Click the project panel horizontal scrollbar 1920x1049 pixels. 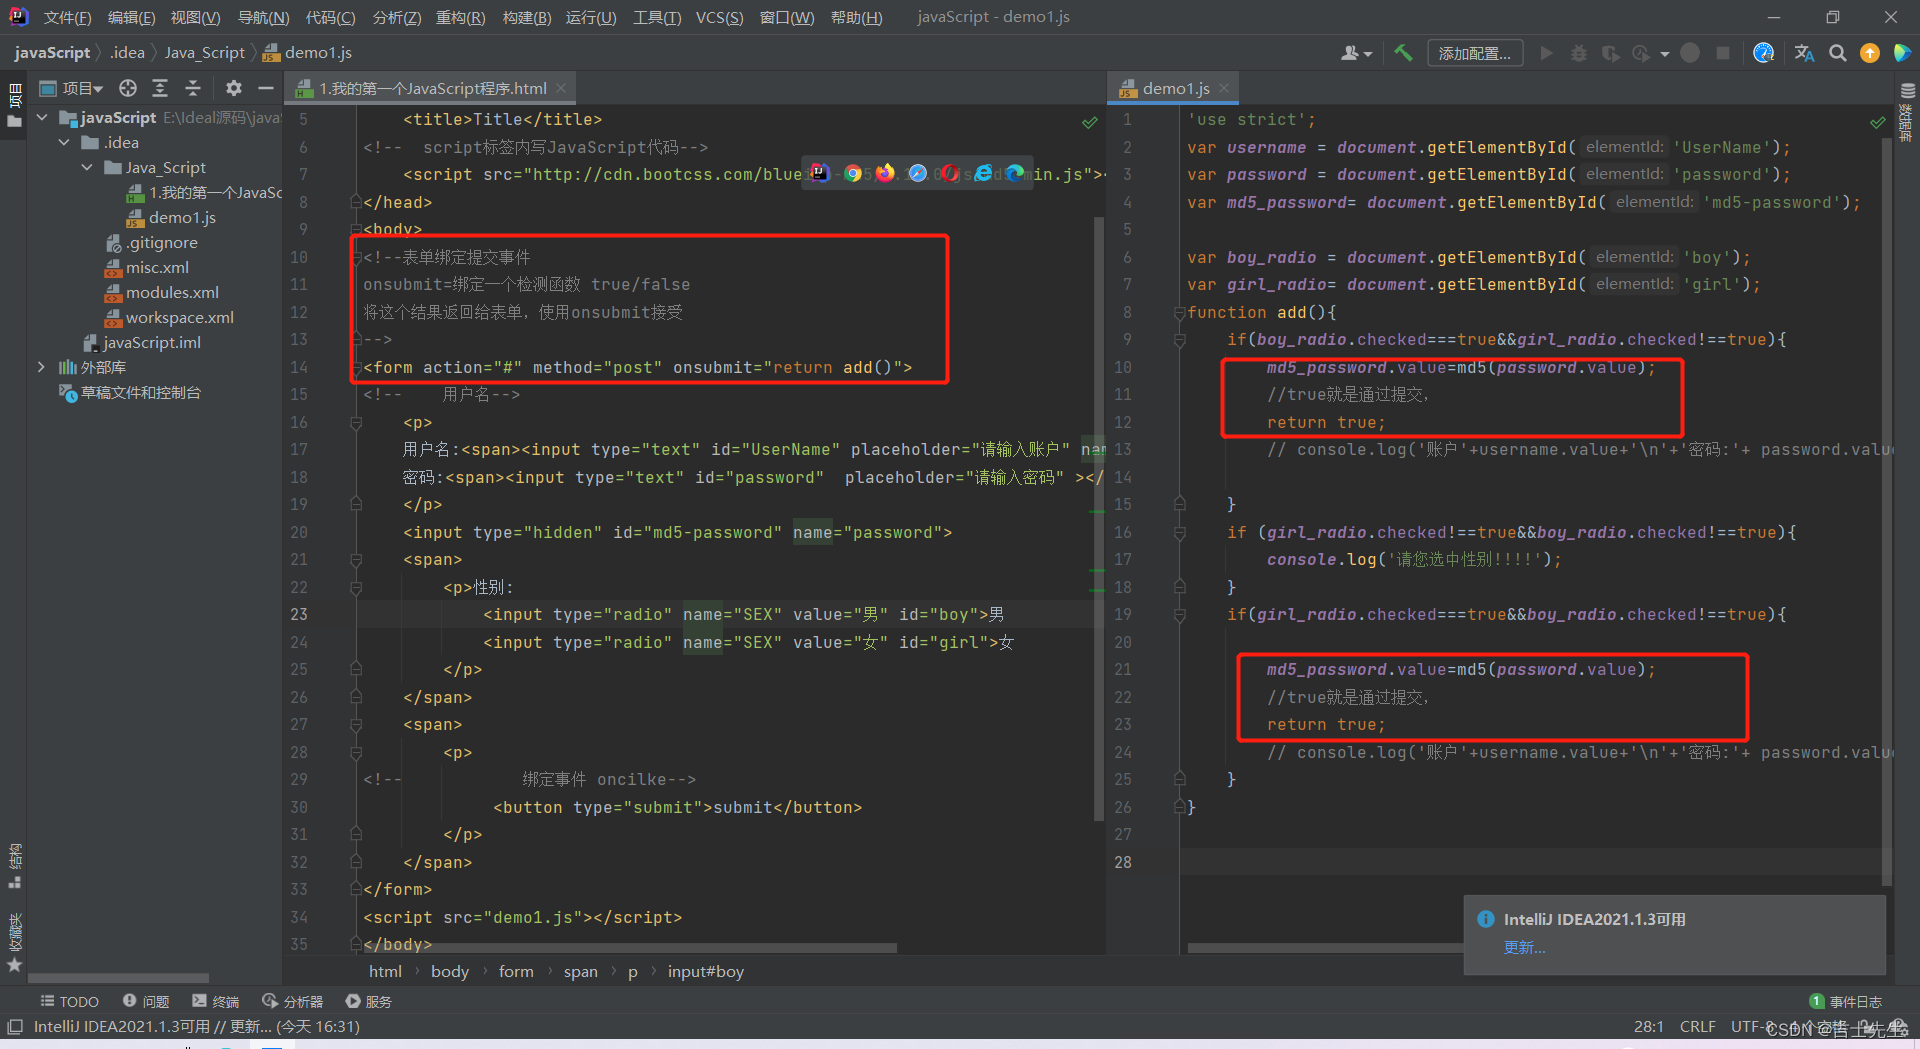[118, 978]
